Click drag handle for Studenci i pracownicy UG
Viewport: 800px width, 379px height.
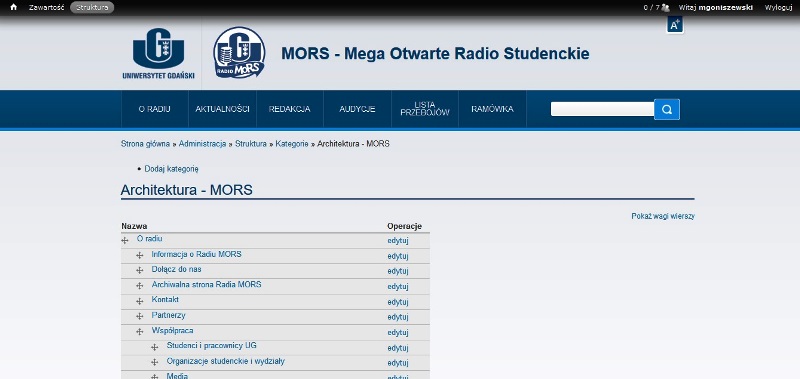[155, 347]
